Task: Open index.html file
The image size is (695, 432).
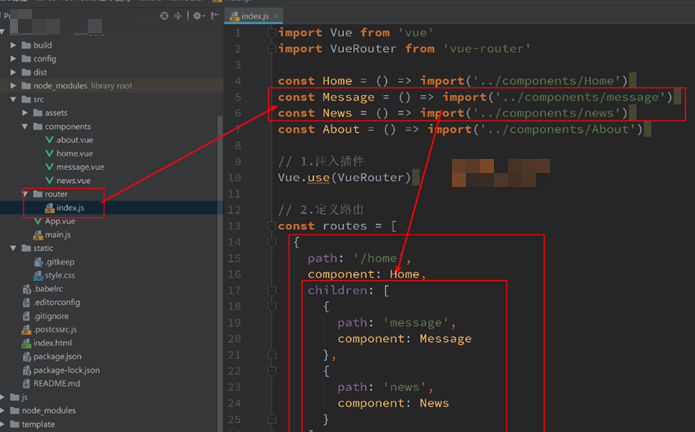Action: pos(52,343)
